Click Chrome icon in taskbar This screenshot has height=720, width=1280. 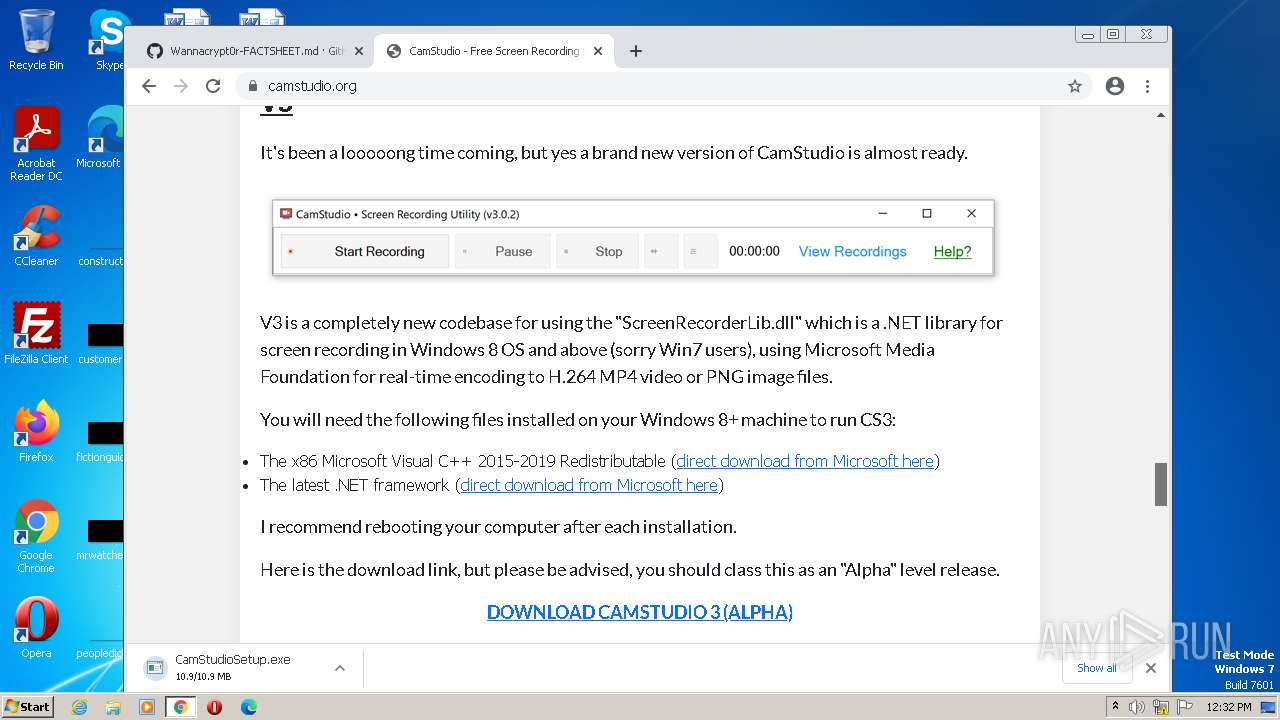[x=180, y=707]
